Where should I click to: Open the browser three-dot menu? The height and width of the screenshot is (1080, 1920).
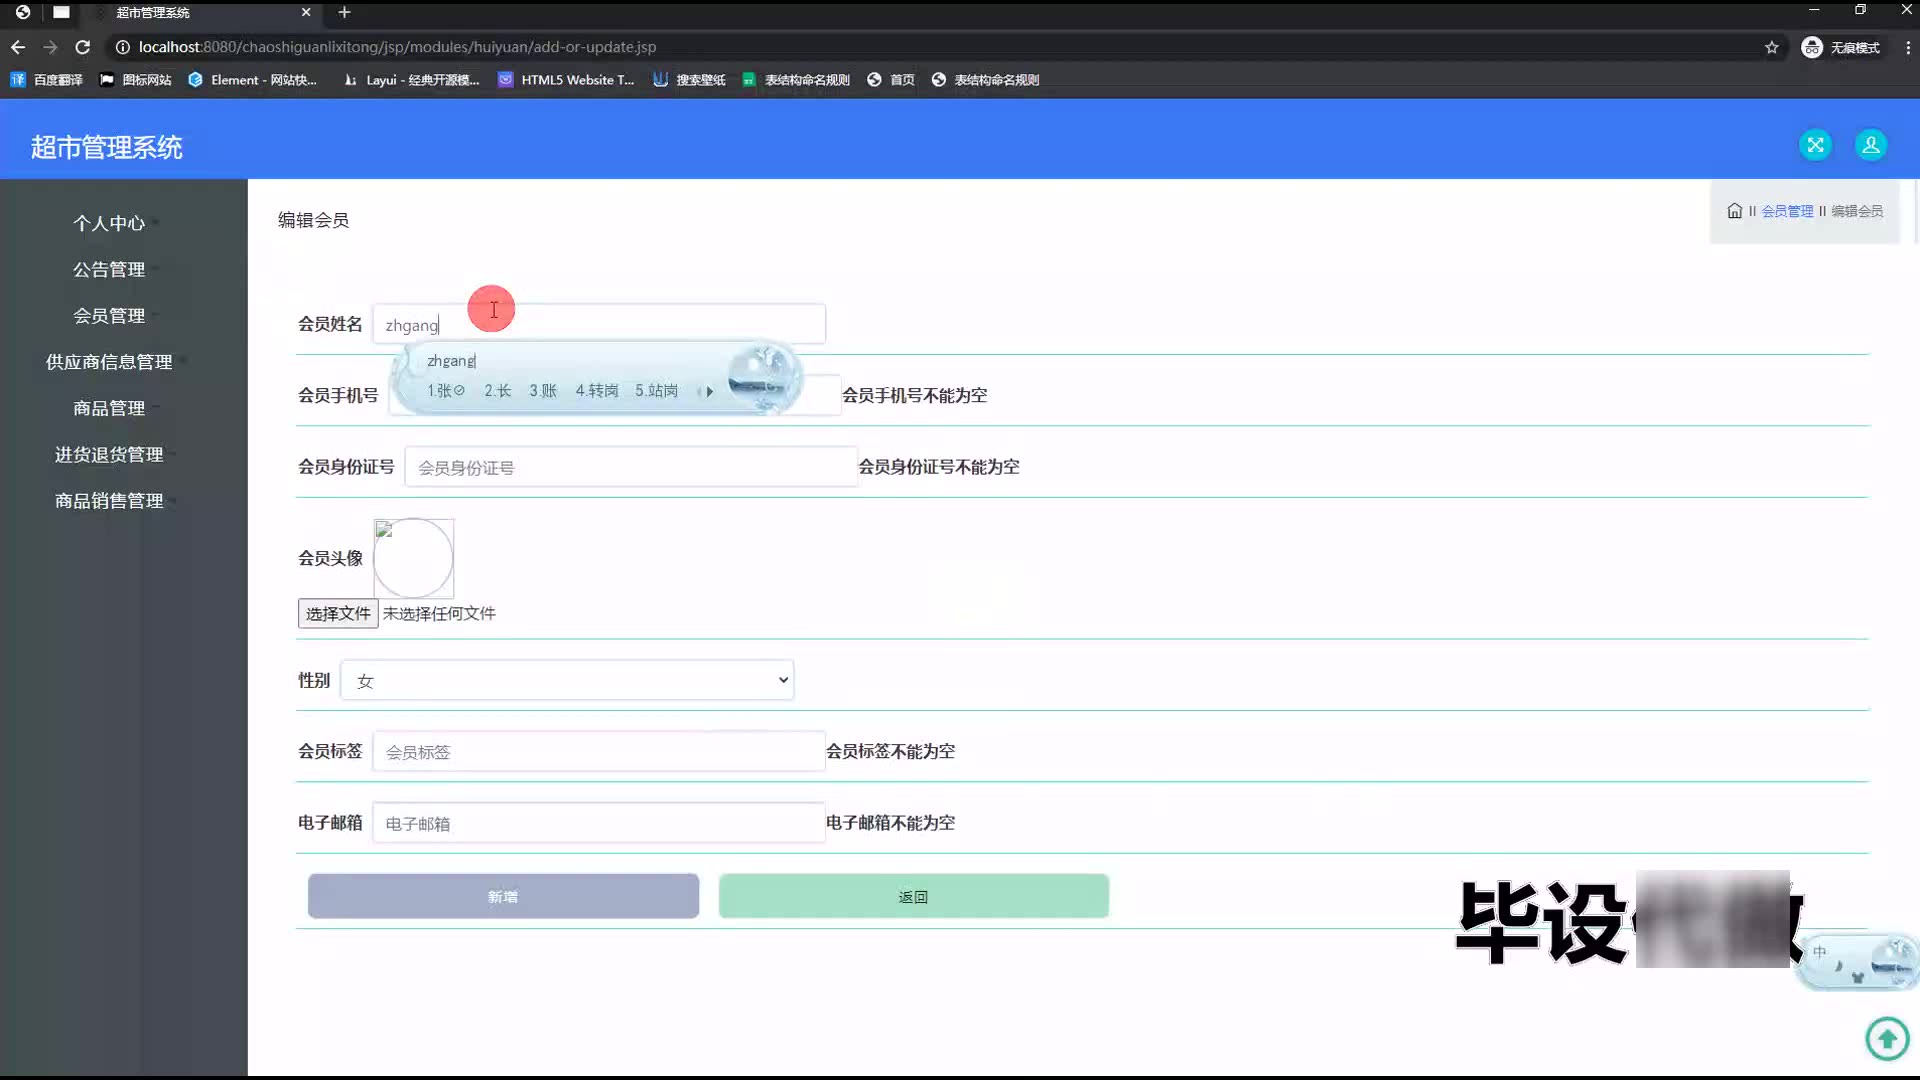(1907, 47)
